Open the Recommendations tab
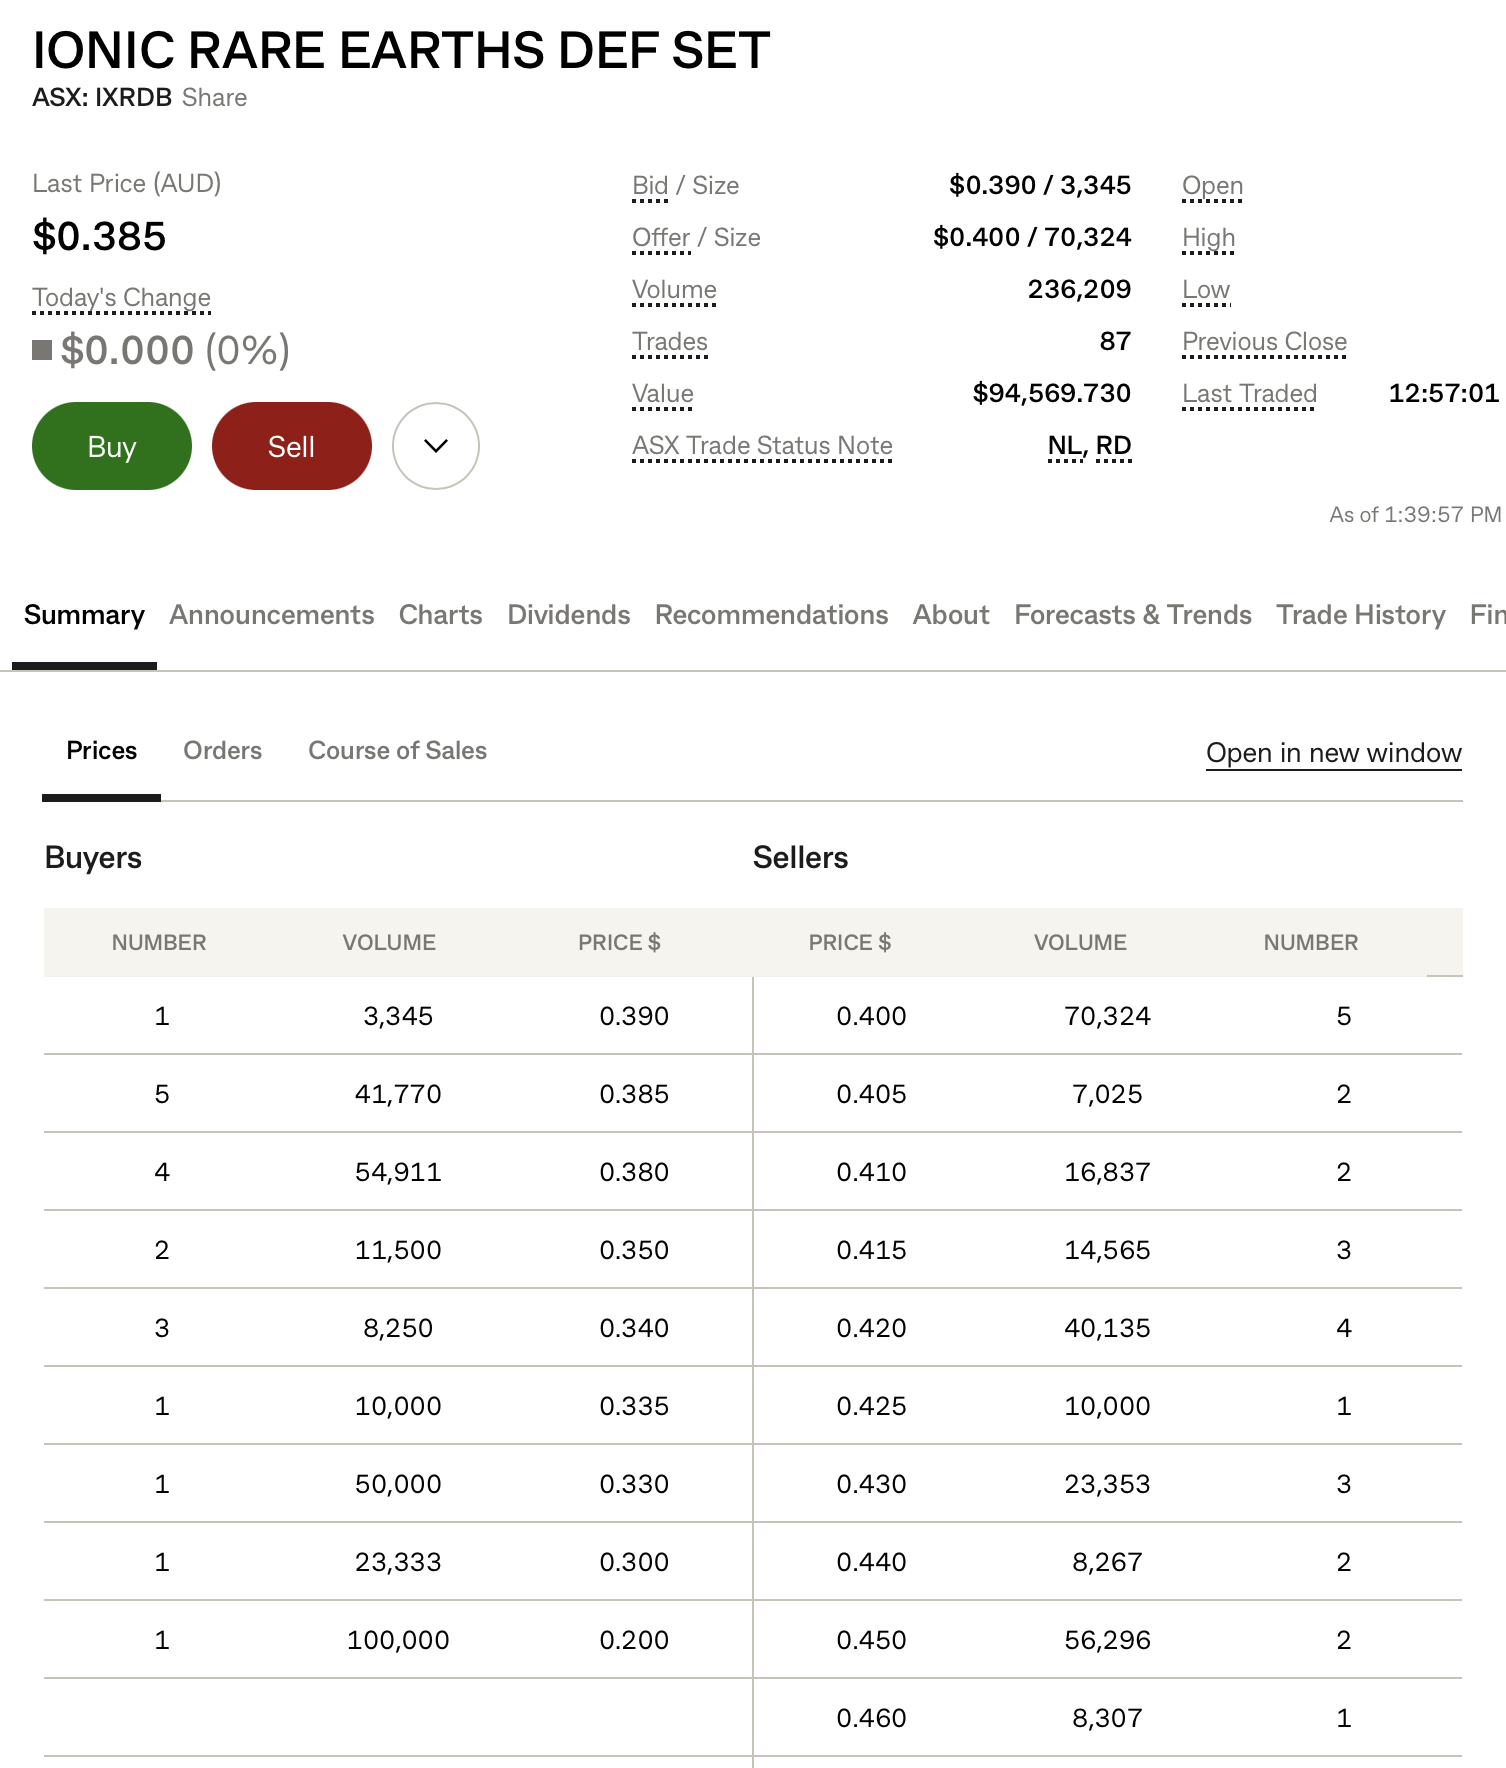1506x1768 pixels. click(771, 615)
